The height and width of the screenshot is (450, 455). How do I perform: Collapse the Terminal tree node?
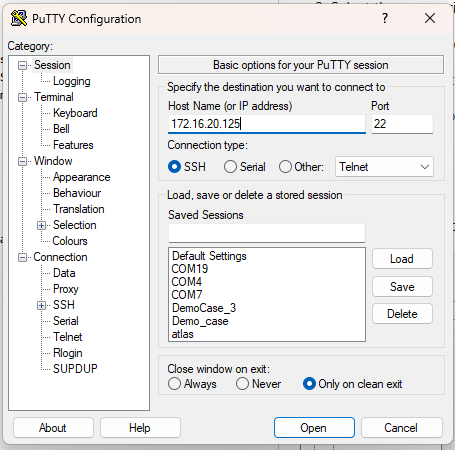pyautogui.click(x=22, y=97)
